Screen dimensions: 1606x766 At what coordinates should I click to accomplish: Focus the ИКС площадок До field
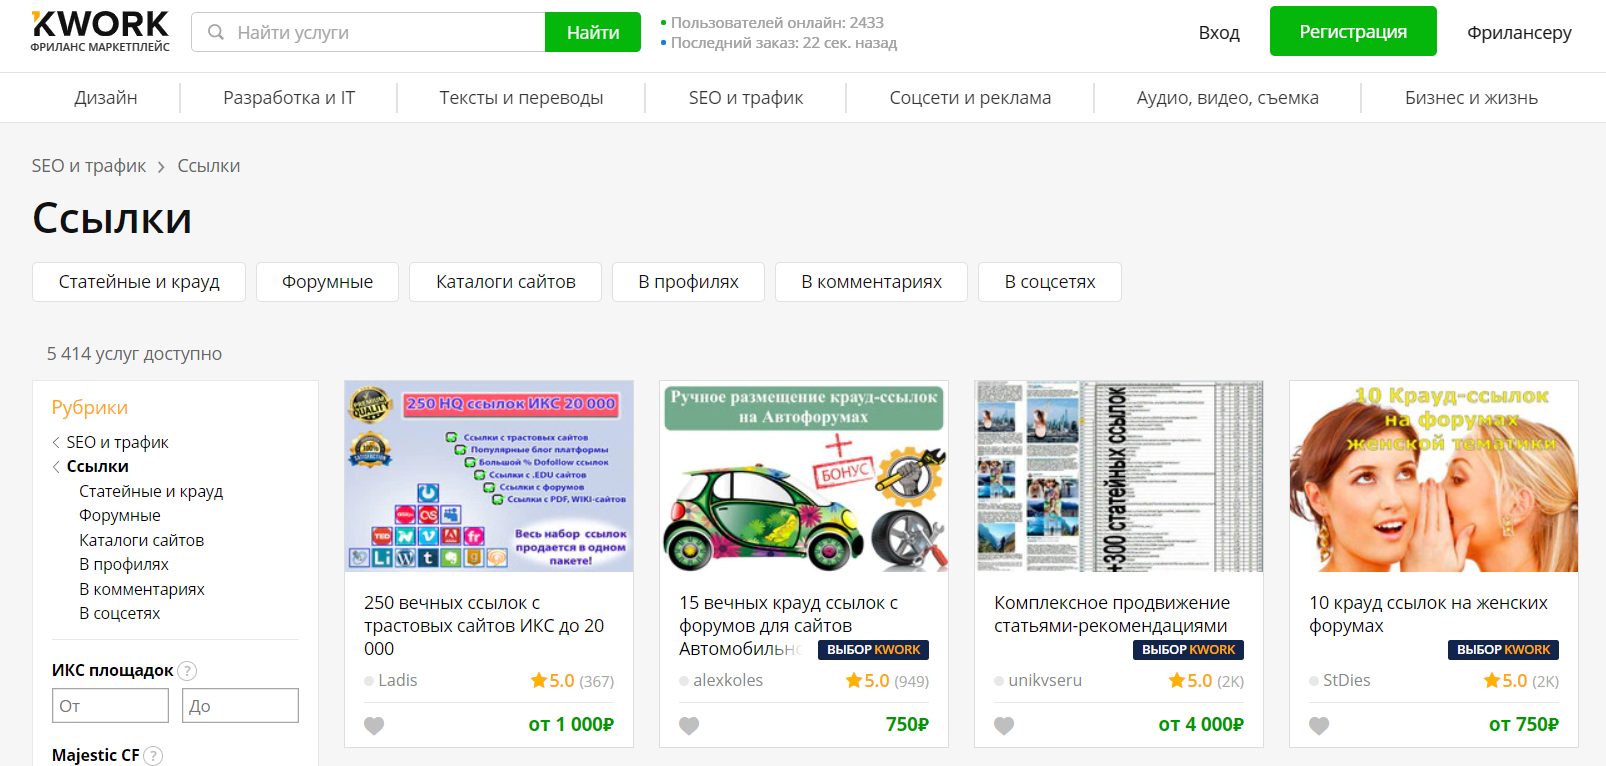tap(240, 706)
